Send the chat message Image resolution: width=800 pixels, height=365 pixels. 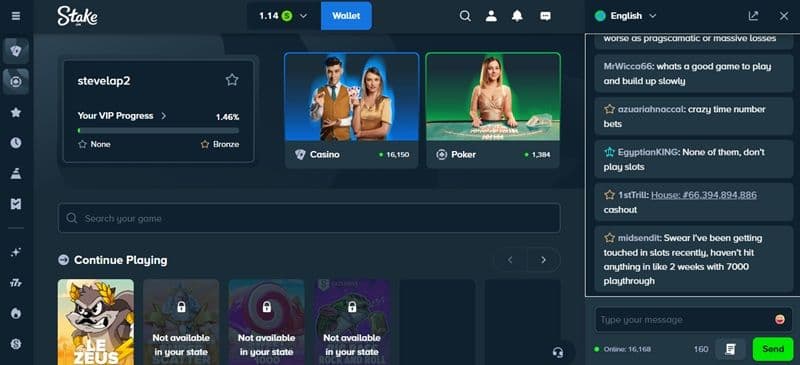pyautogui.click(x=773, y=349)
